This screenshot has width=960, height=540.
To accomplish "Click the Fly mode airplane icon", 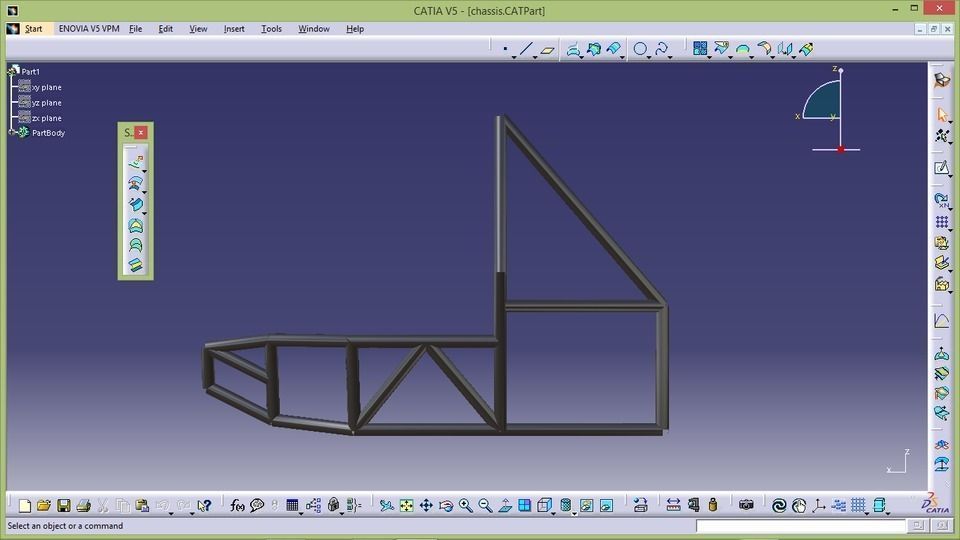I will (386, 505).
